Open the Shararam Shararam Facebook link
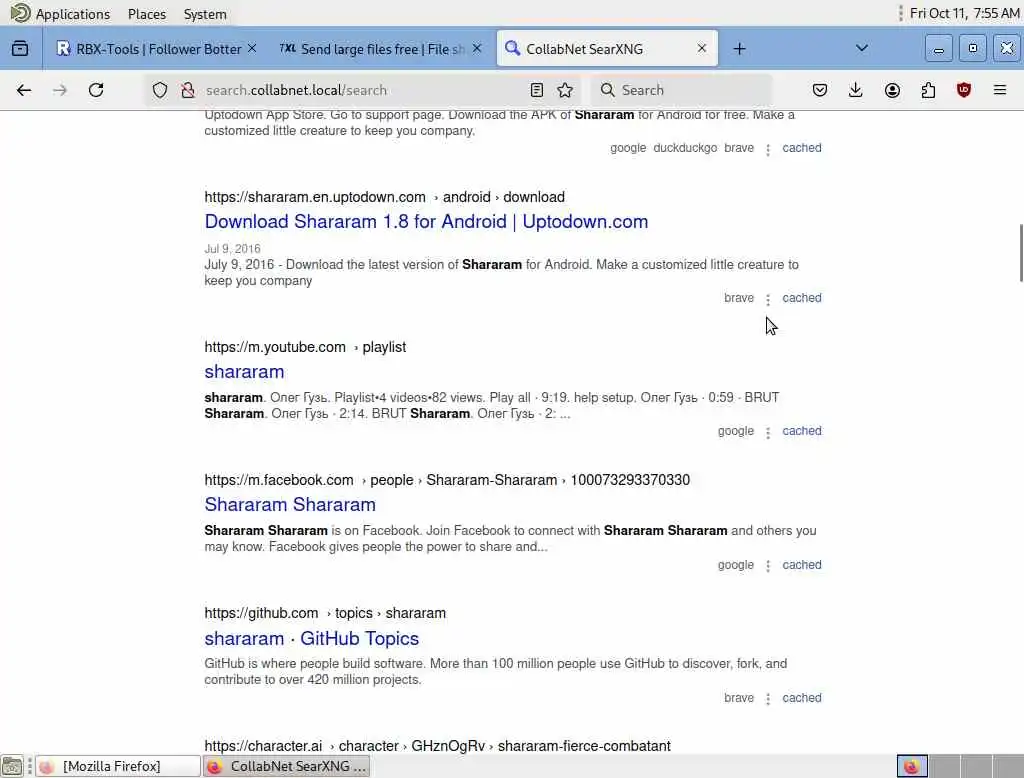This screenshot has height=778, width=1024. pos(290,504)
